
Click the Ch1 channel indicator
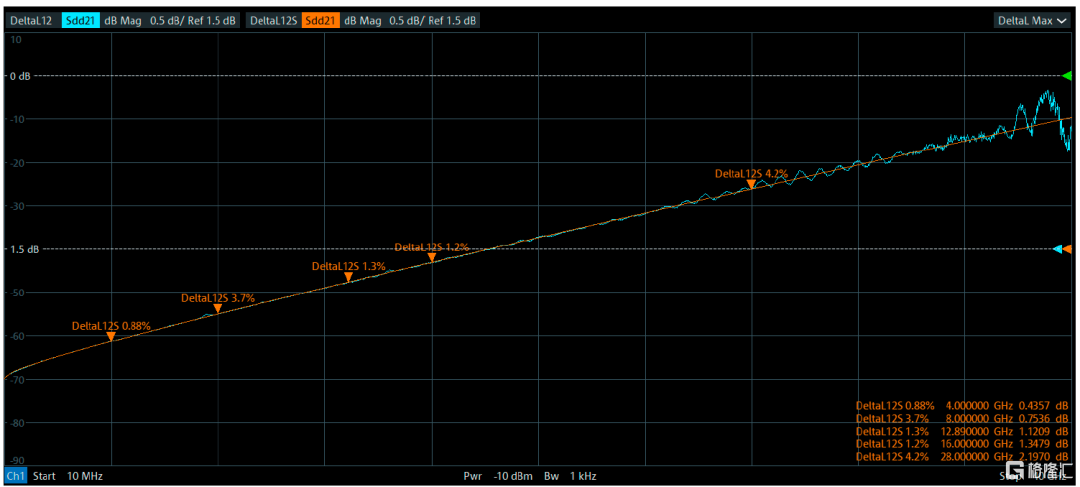pyautogui.click(x=15, y=476)
